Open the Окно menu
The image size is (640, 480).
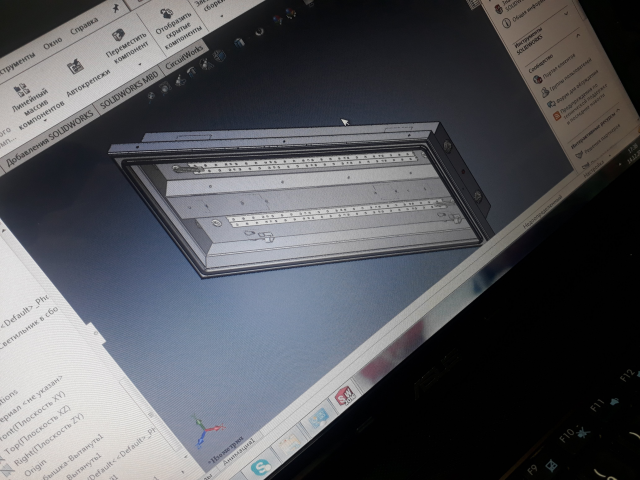click(53, 42)
